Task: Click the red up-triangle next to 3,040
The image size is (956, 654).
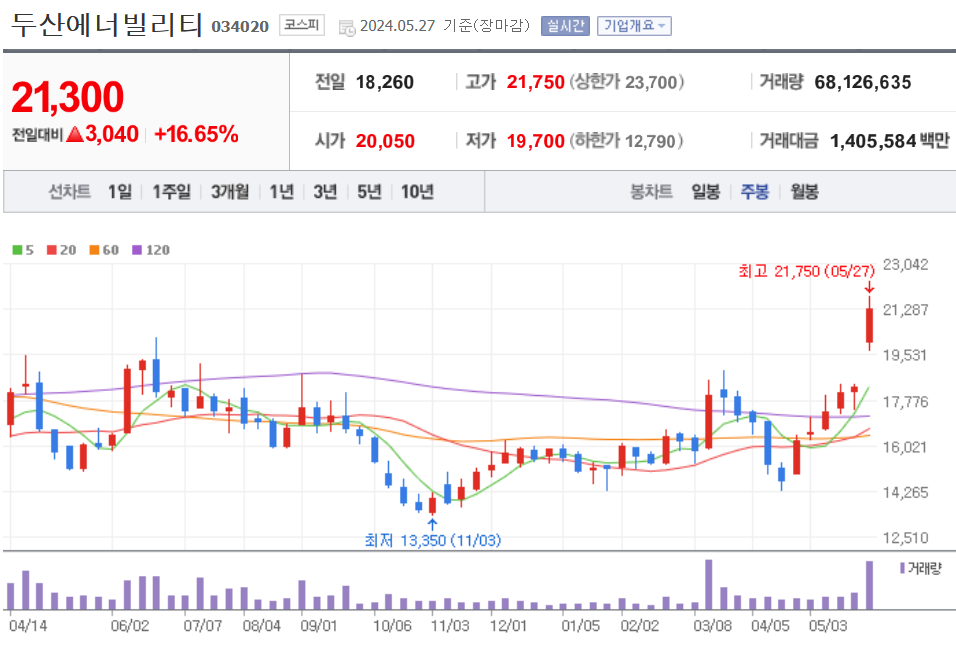Action: pyautogui.click(x=74, y=133)
